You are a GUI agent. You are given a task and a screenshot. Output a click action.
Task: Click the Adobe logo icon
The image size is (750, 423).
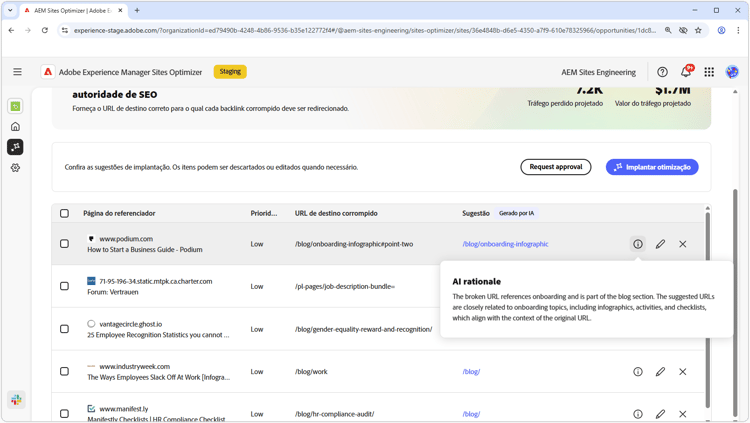[x=48, y=72]
